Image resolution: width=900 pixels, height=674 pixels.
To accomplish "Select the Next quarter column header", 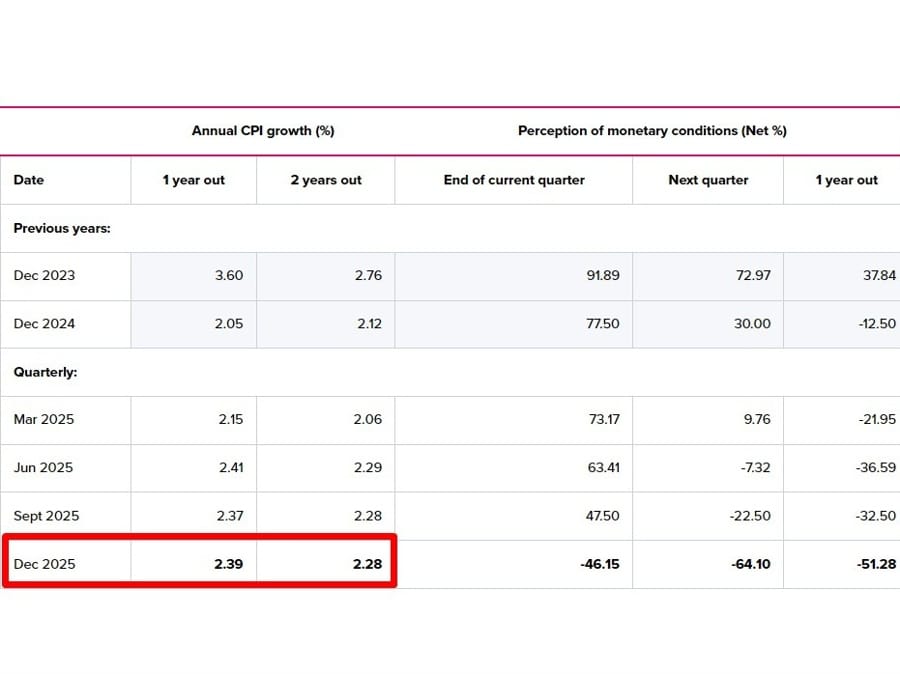I will point(708,180).
